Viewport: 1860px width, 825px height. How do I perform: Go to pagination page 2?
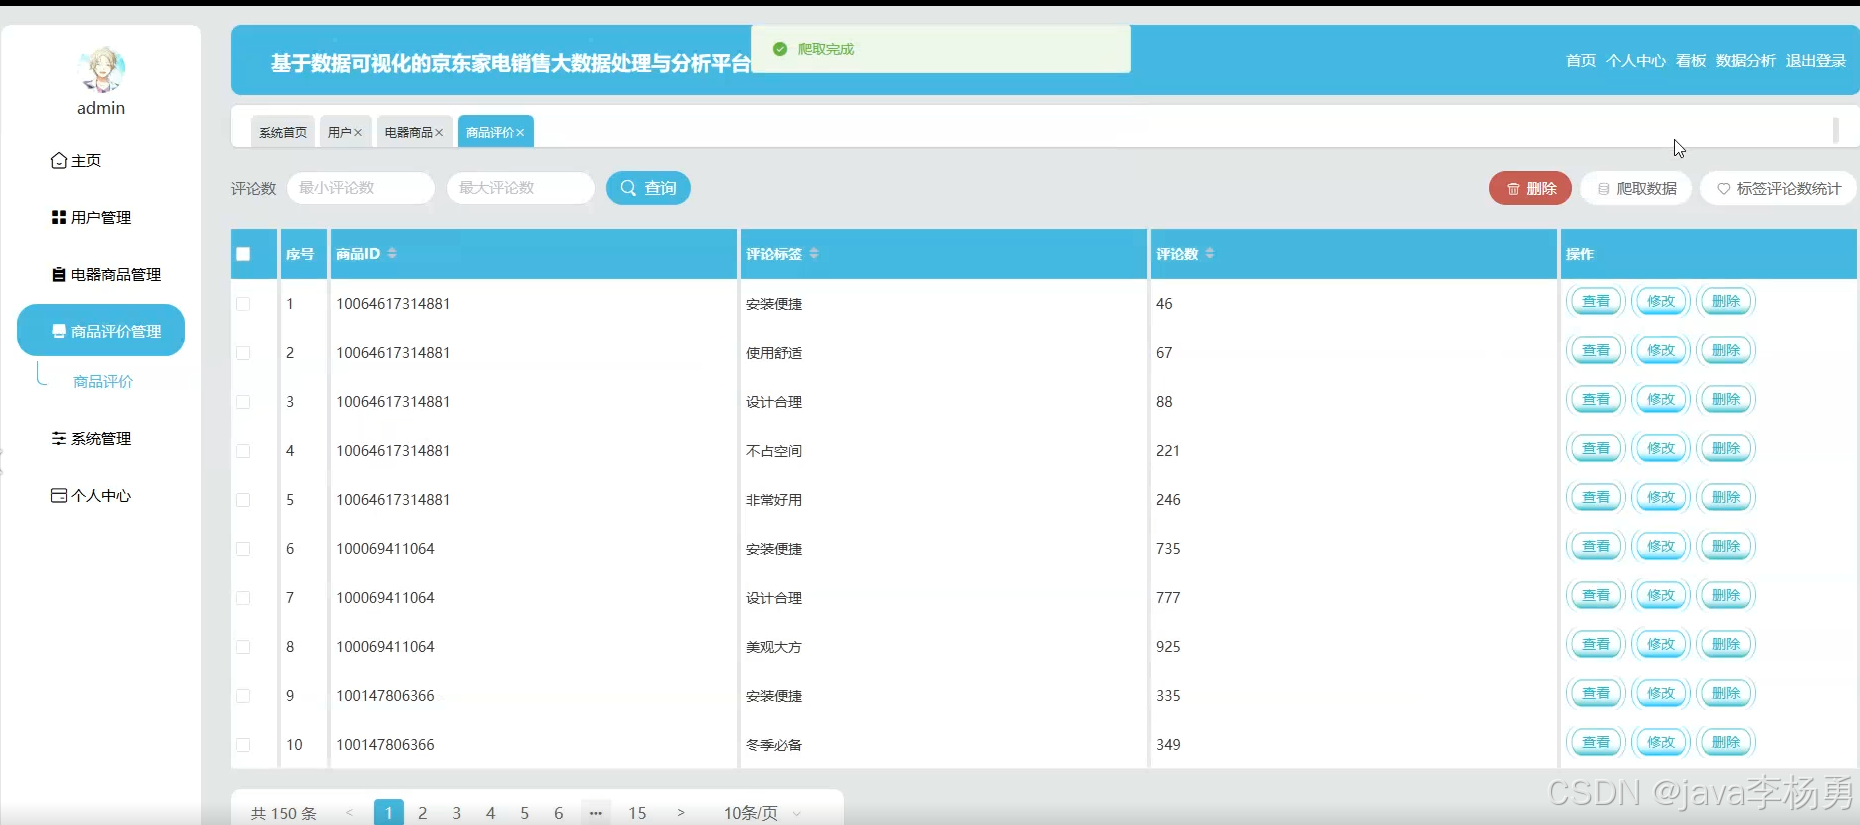423,813
